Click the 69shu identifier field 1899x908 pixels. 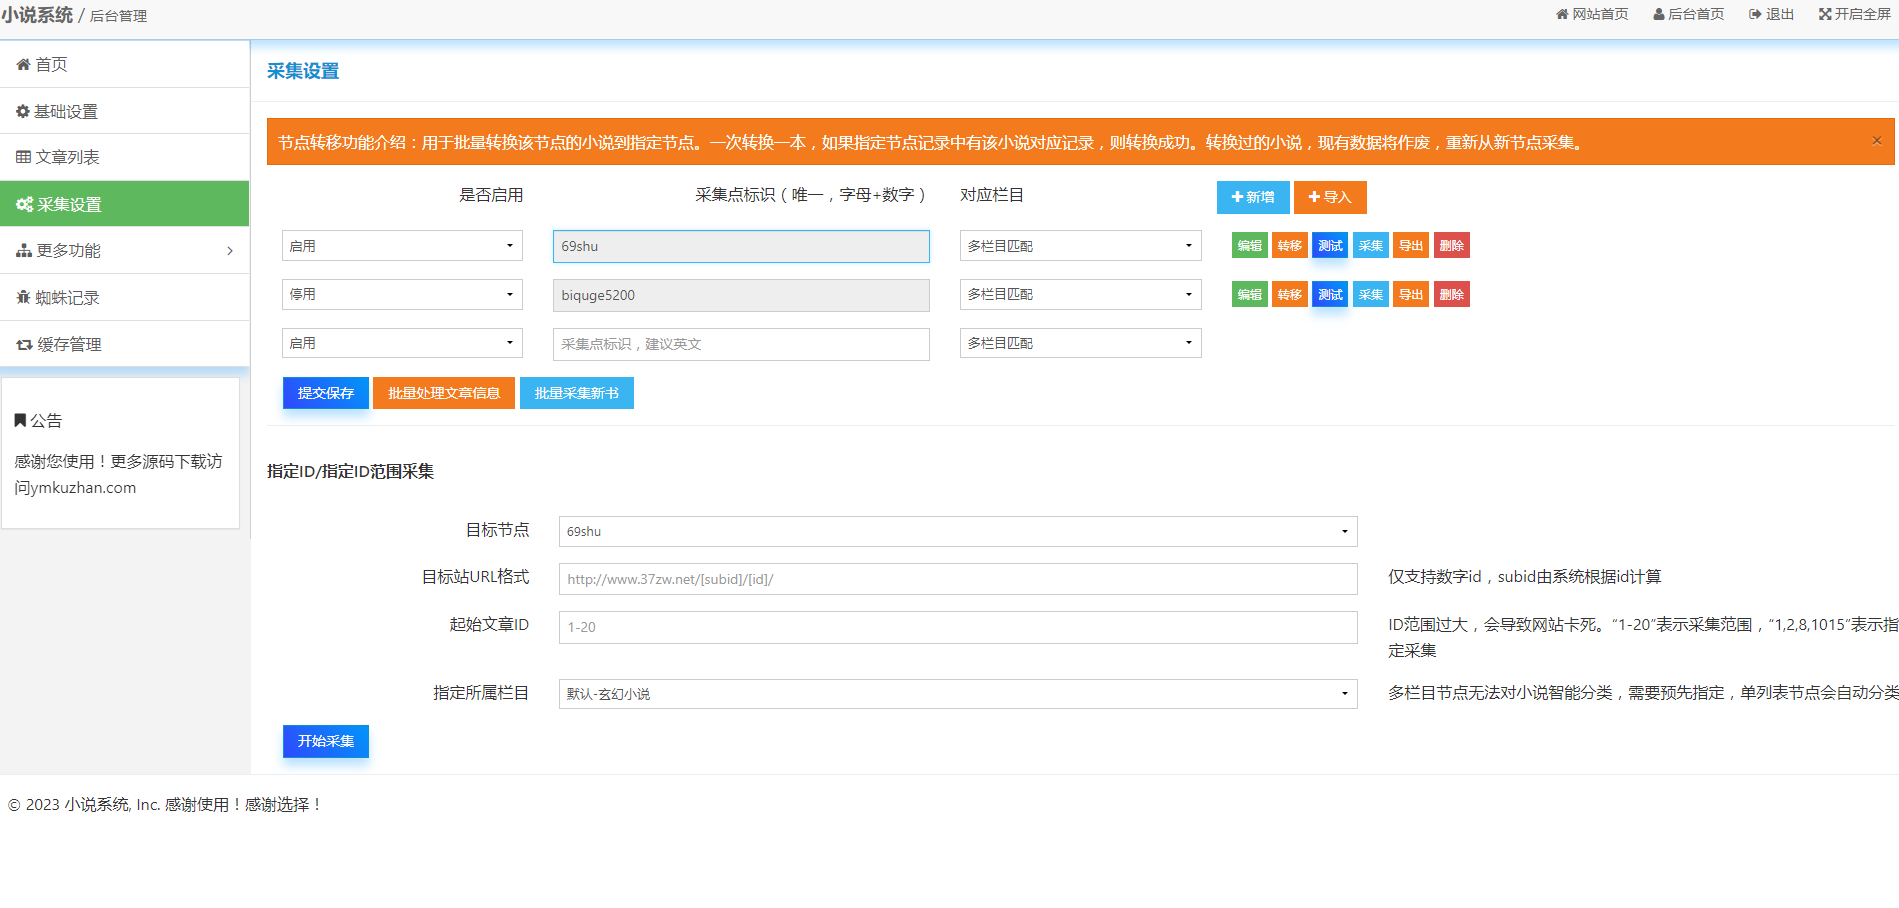pos(741,246)
